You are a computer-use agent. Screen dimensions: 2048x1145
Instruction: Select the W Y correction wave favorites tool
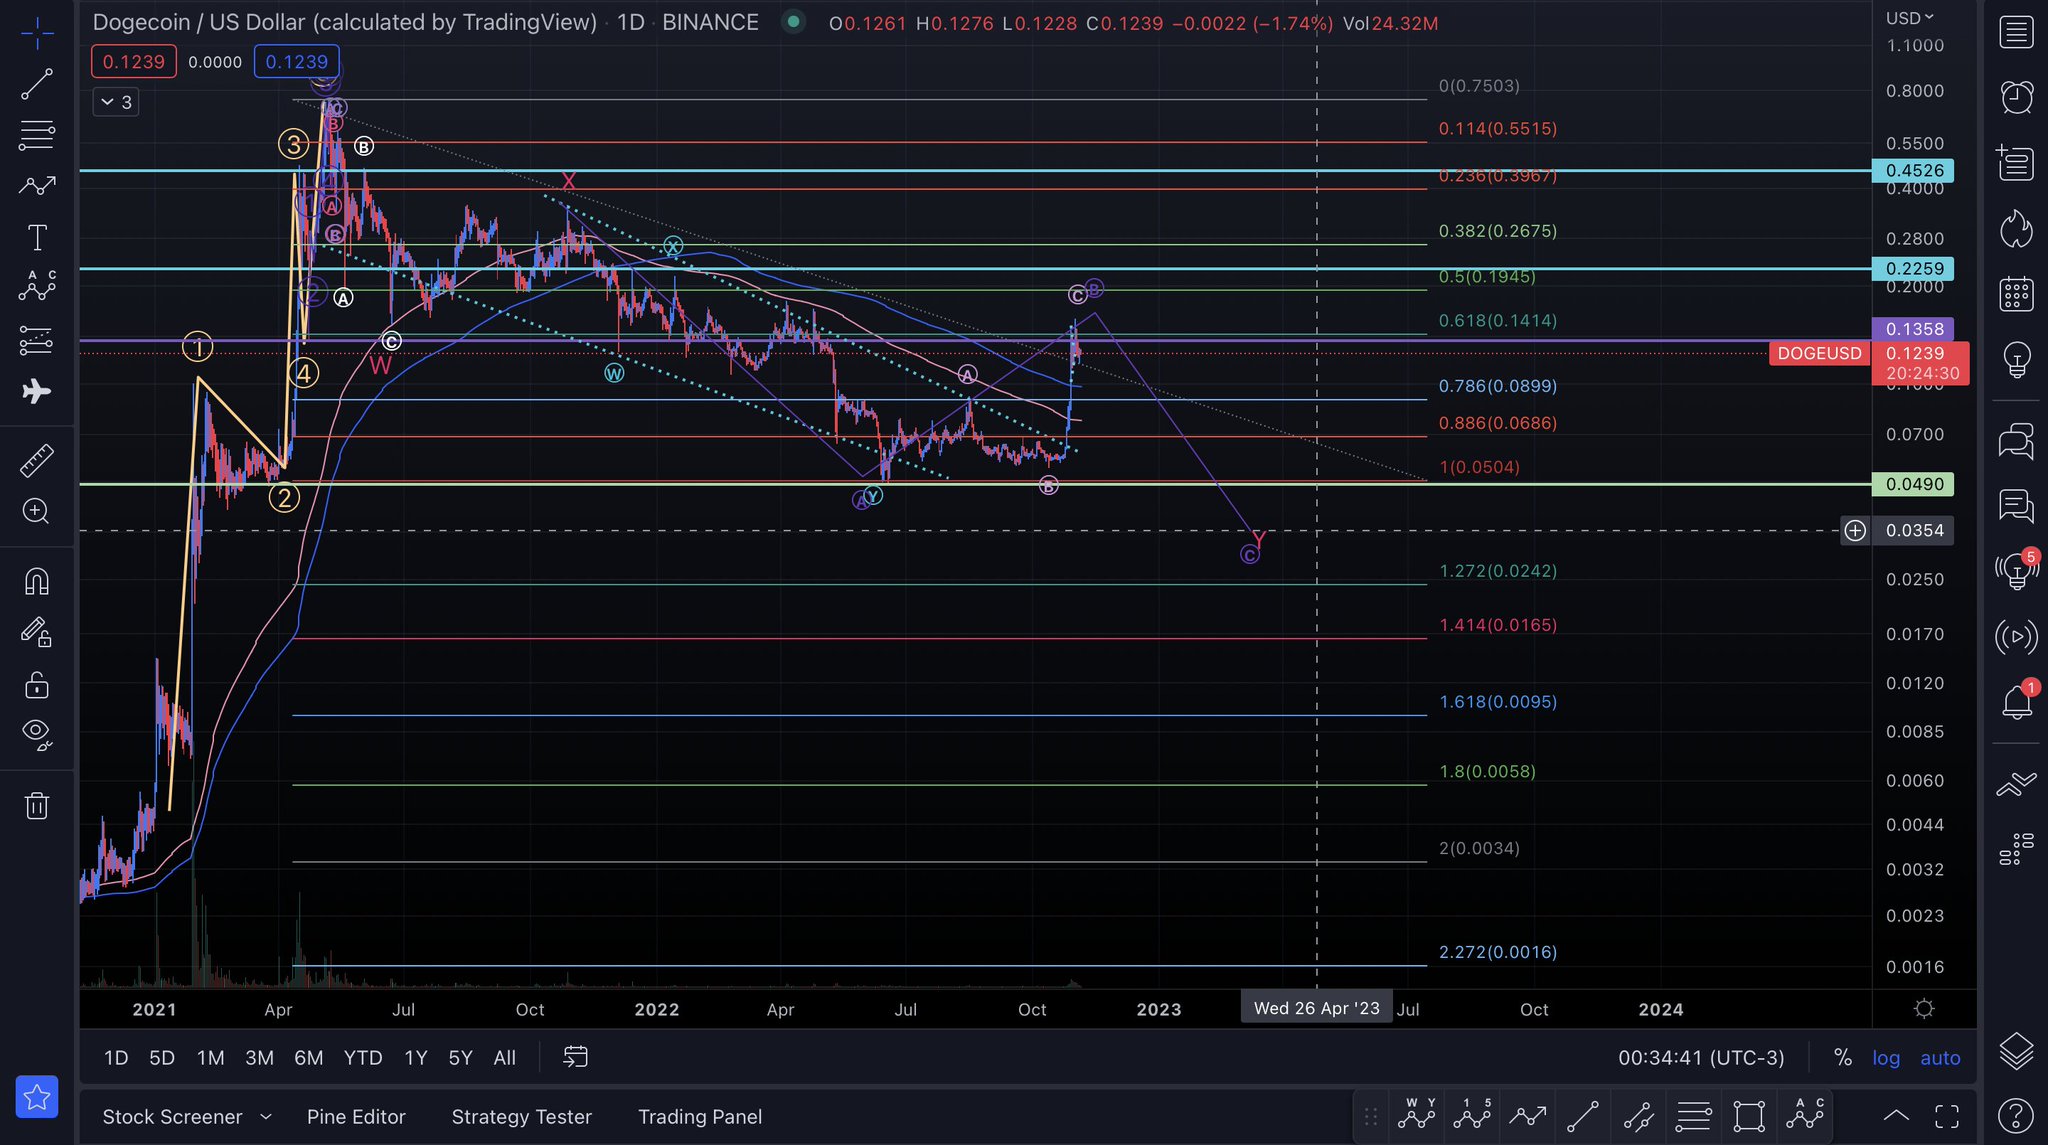1417,1114
